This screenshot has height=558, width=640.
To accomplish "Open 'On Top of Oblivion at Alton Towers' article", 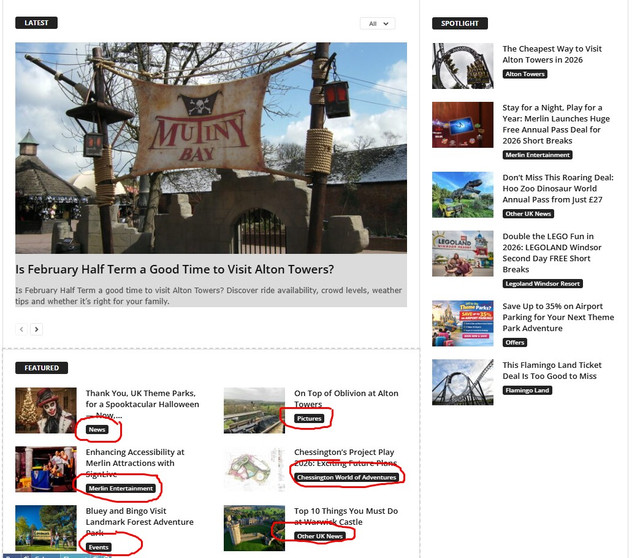I will (346, 399).
